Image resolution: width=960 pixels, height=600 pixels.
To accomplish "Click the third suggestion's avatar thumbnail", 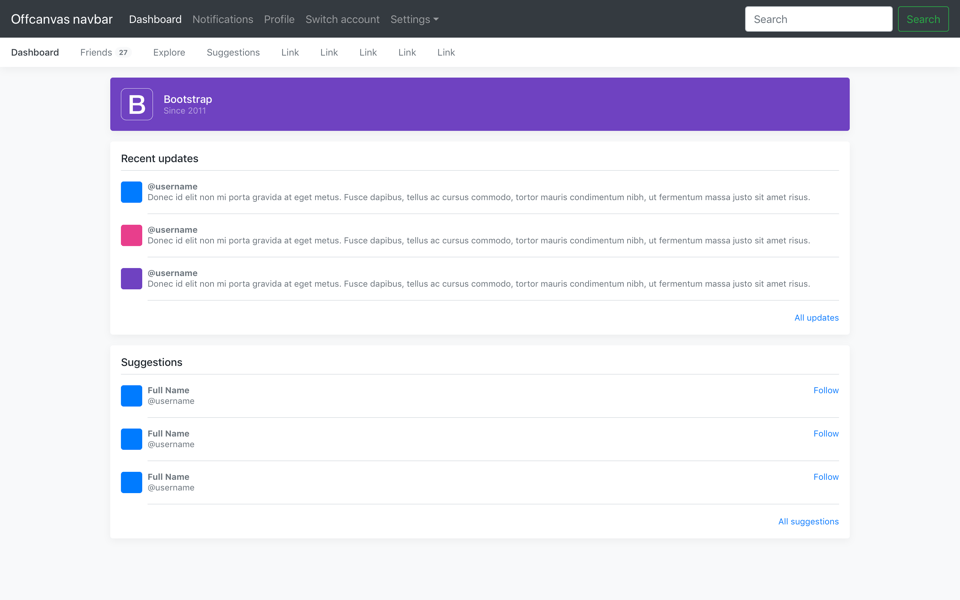I will point(131,482).
